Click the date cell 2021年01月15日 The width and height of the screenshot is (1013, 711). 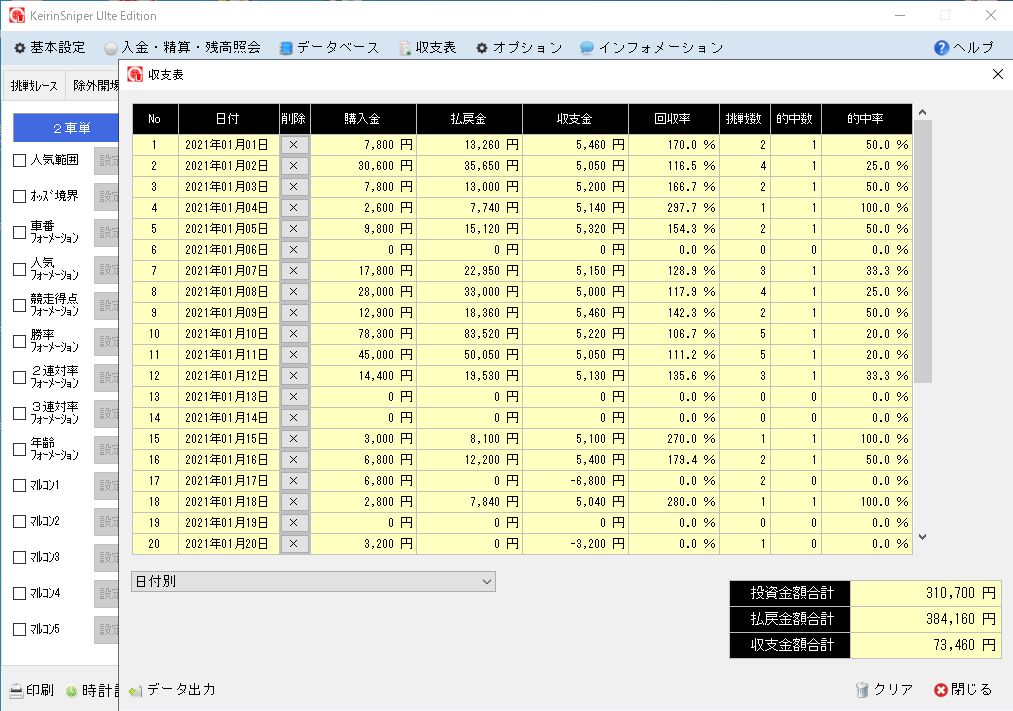point(228,439)
